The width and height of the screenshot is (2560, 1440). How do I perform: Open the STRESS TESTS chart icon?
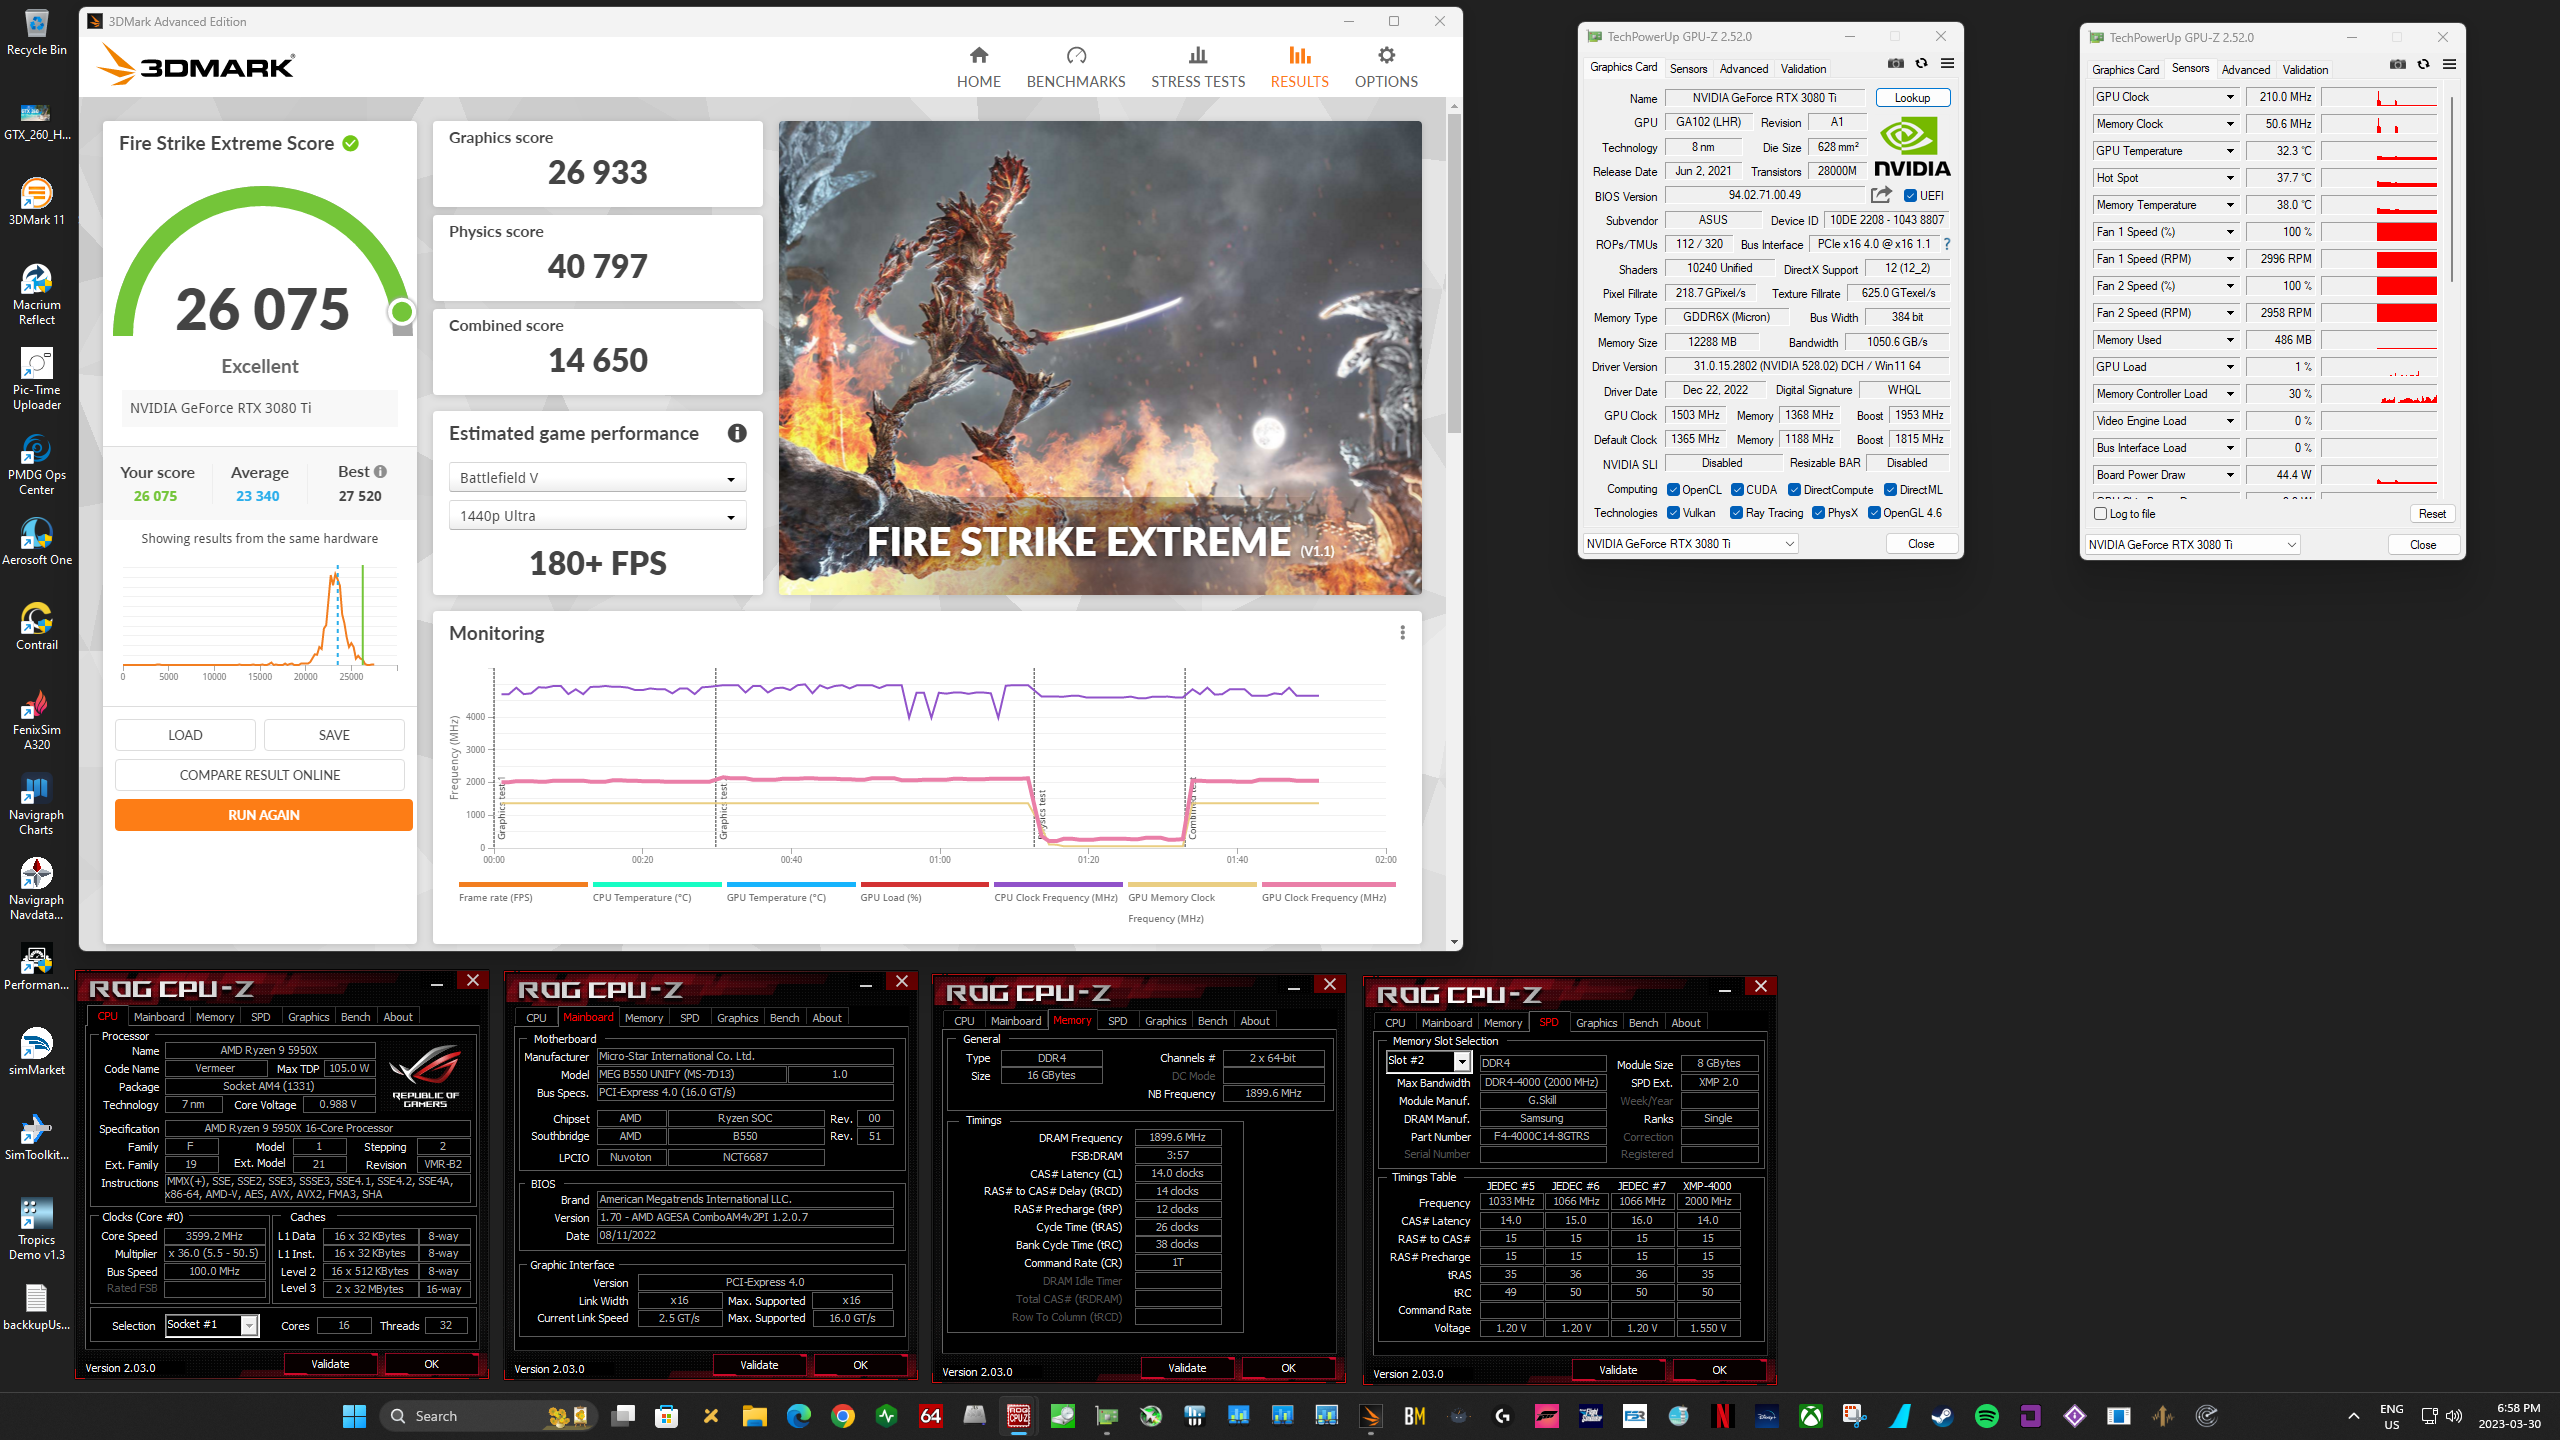tap(1198, 55)
